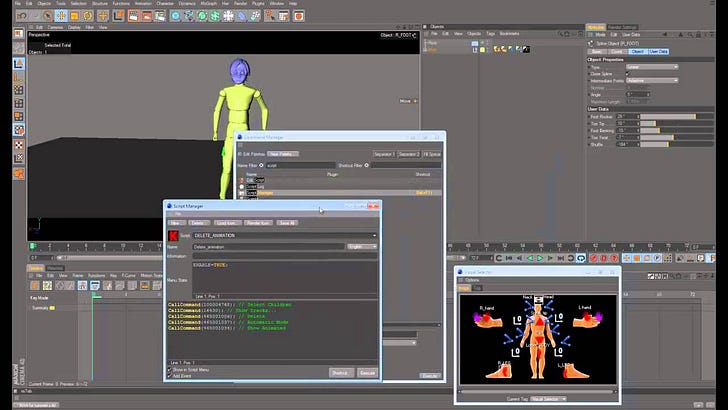Click Save All button in Script Manager
Screen dimensions: 728x410
click(x=287, y=223)
